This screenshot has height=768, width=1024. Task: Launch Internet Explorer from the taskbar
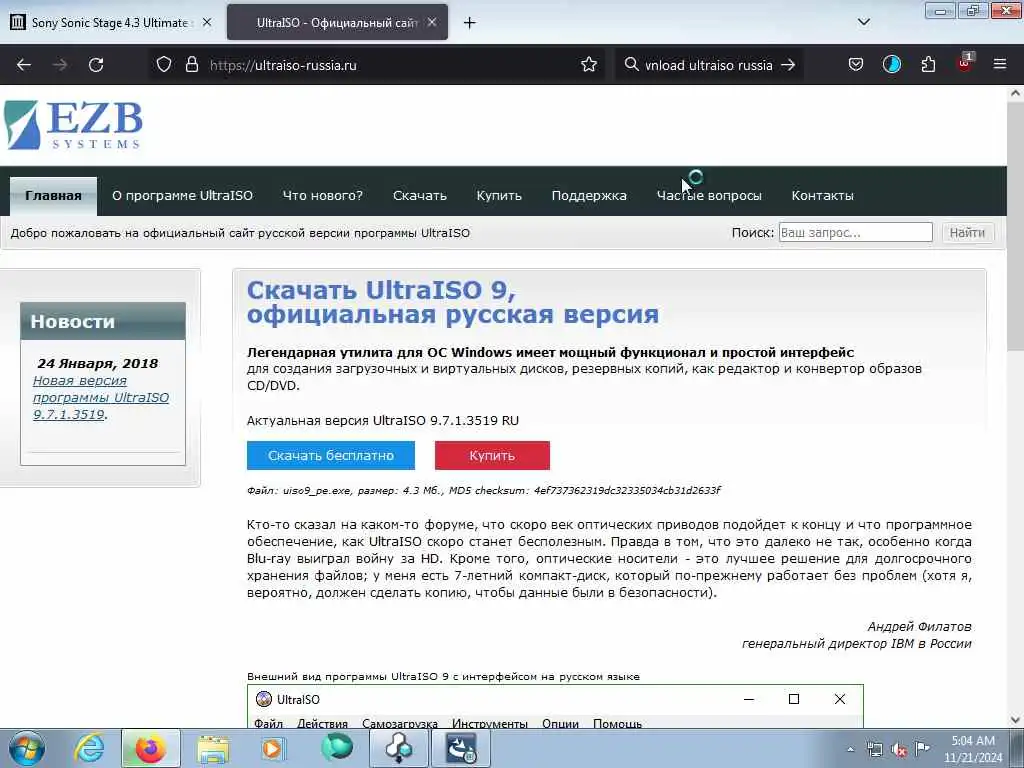(x=89, y=748)
